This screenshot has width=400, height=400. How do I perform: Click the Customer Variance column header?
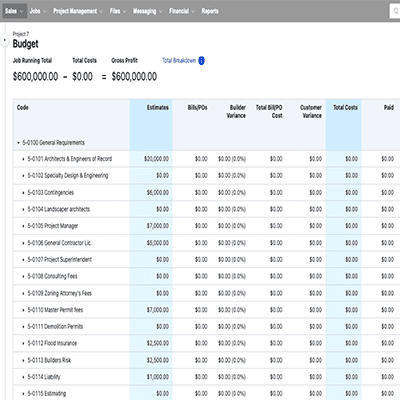[311, 111]
